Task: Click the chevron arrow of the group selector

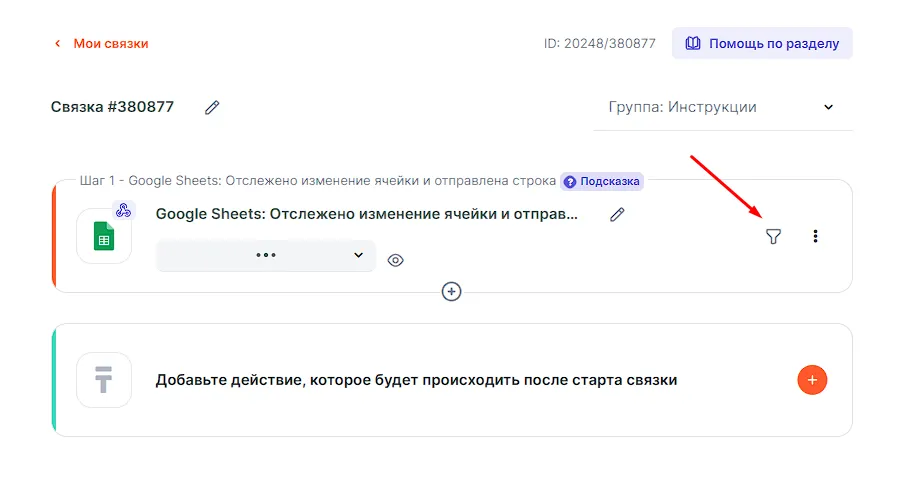Action: tap(829, 107)
